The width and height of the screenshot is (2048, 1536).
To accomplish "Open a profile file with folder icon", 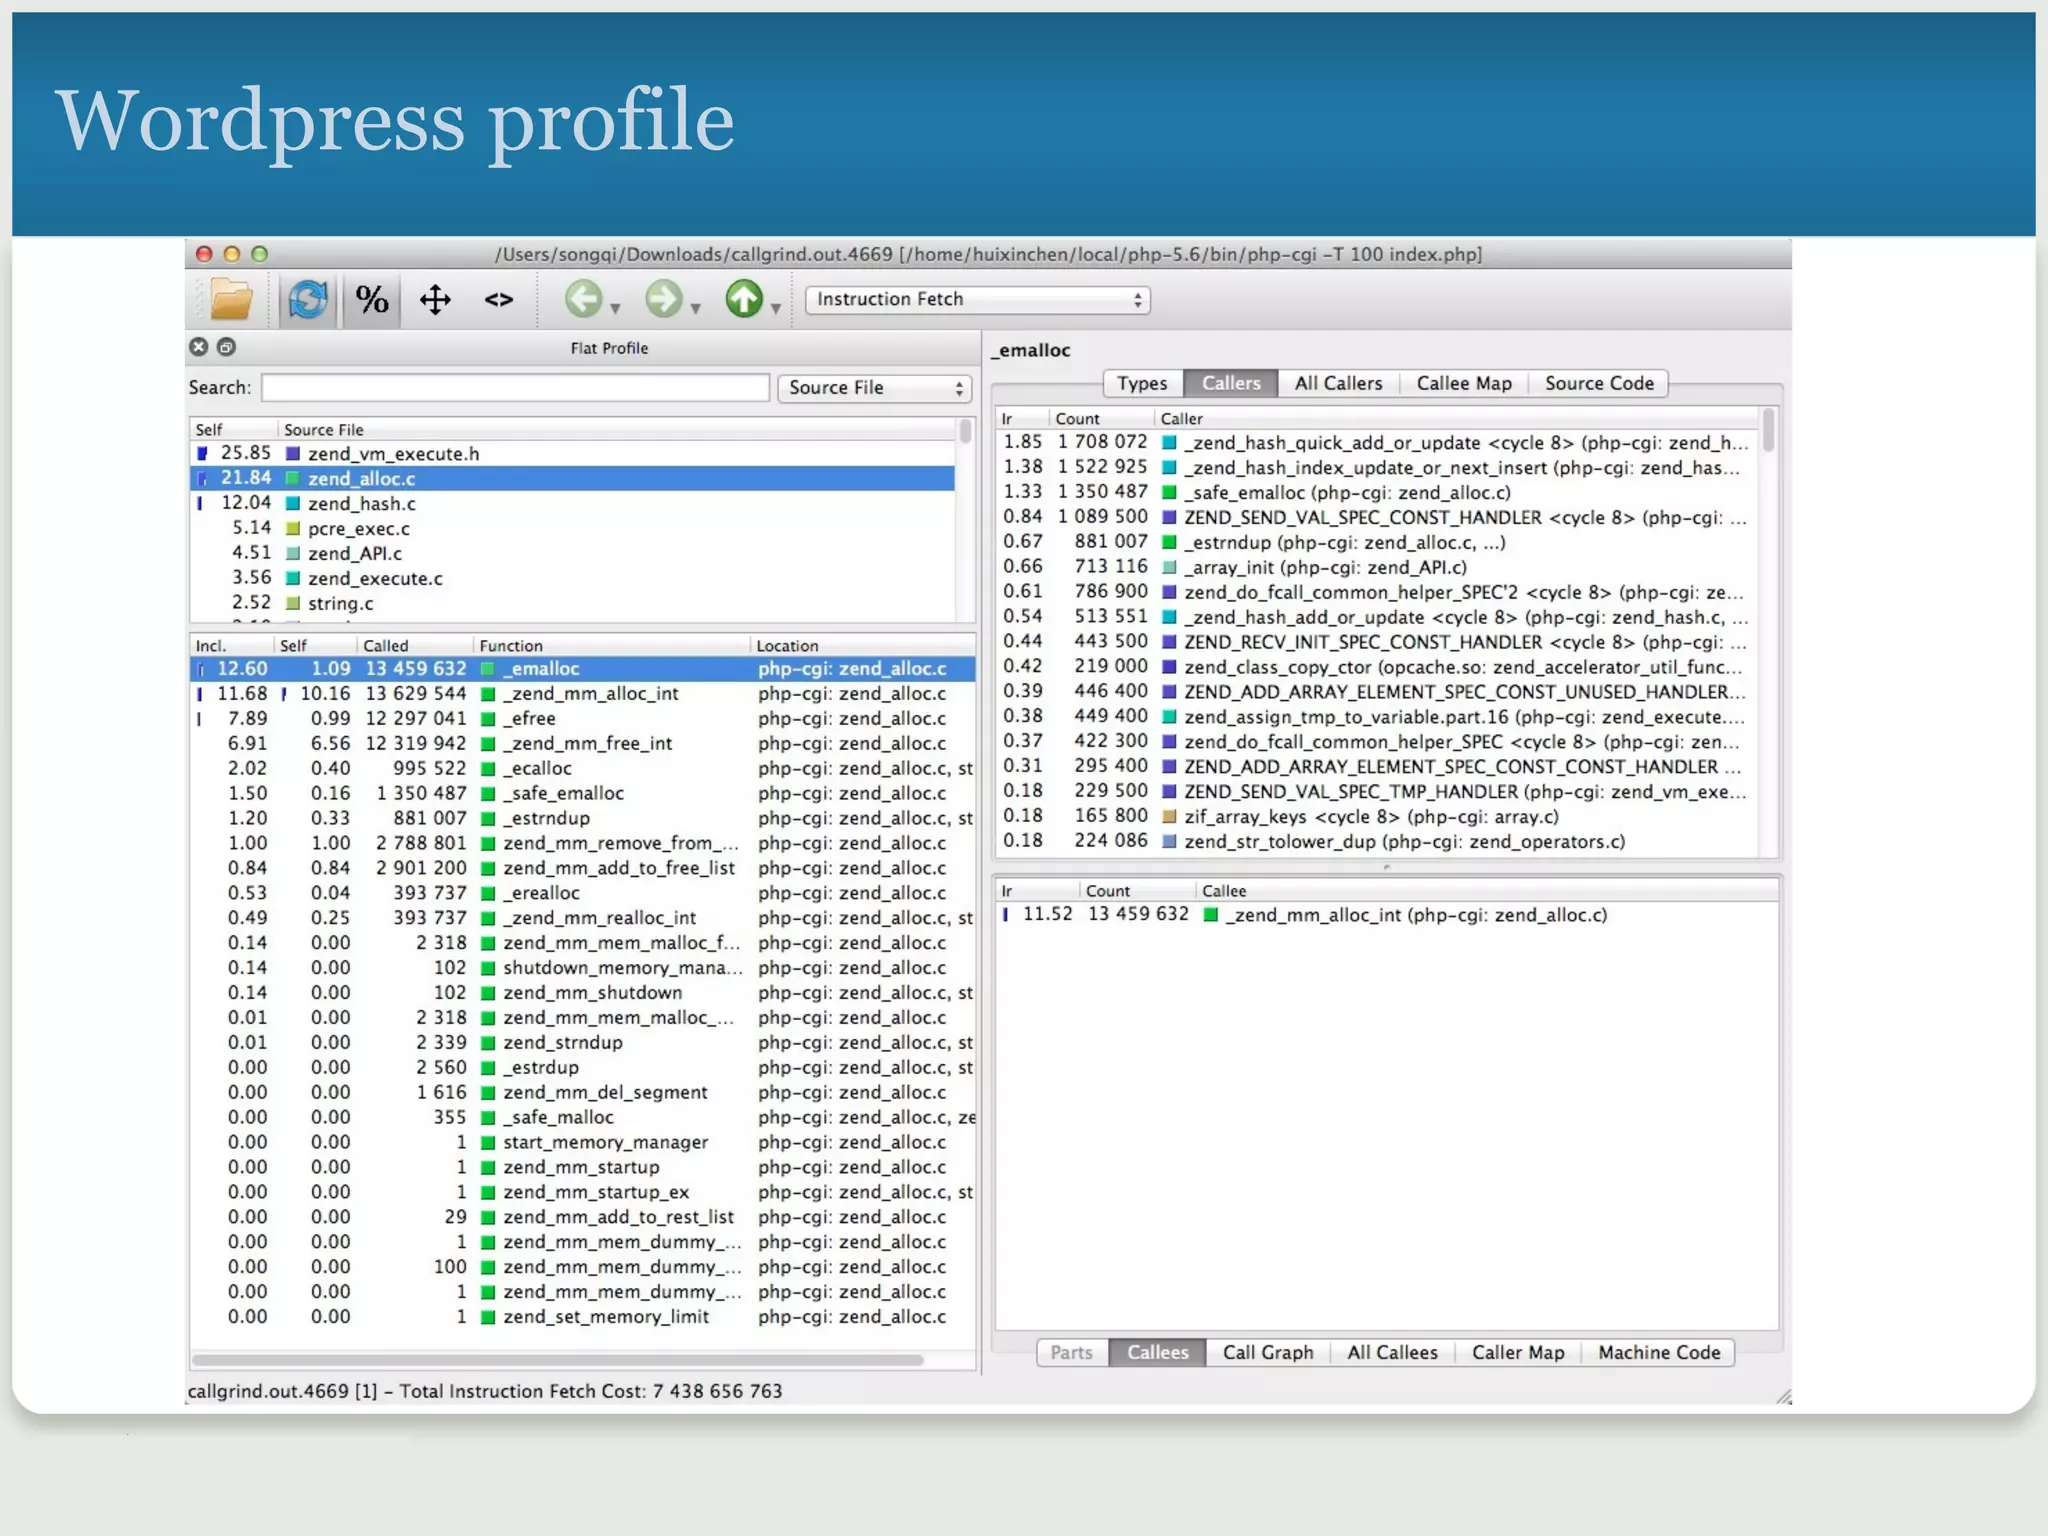I will pos(231,299).
